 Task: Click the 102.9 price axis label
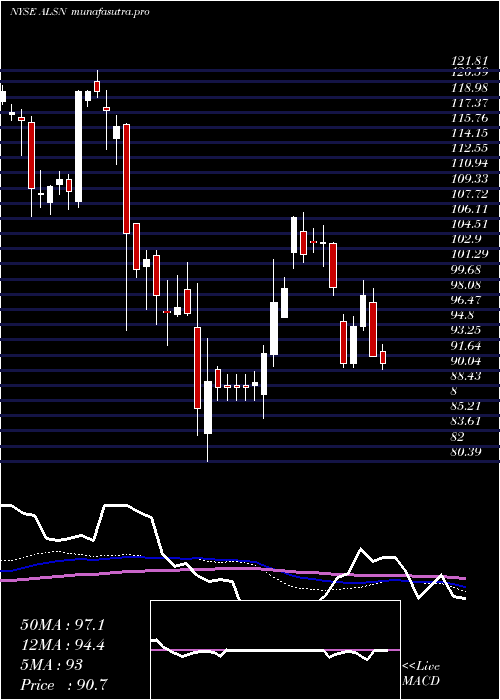coord(466,239)
